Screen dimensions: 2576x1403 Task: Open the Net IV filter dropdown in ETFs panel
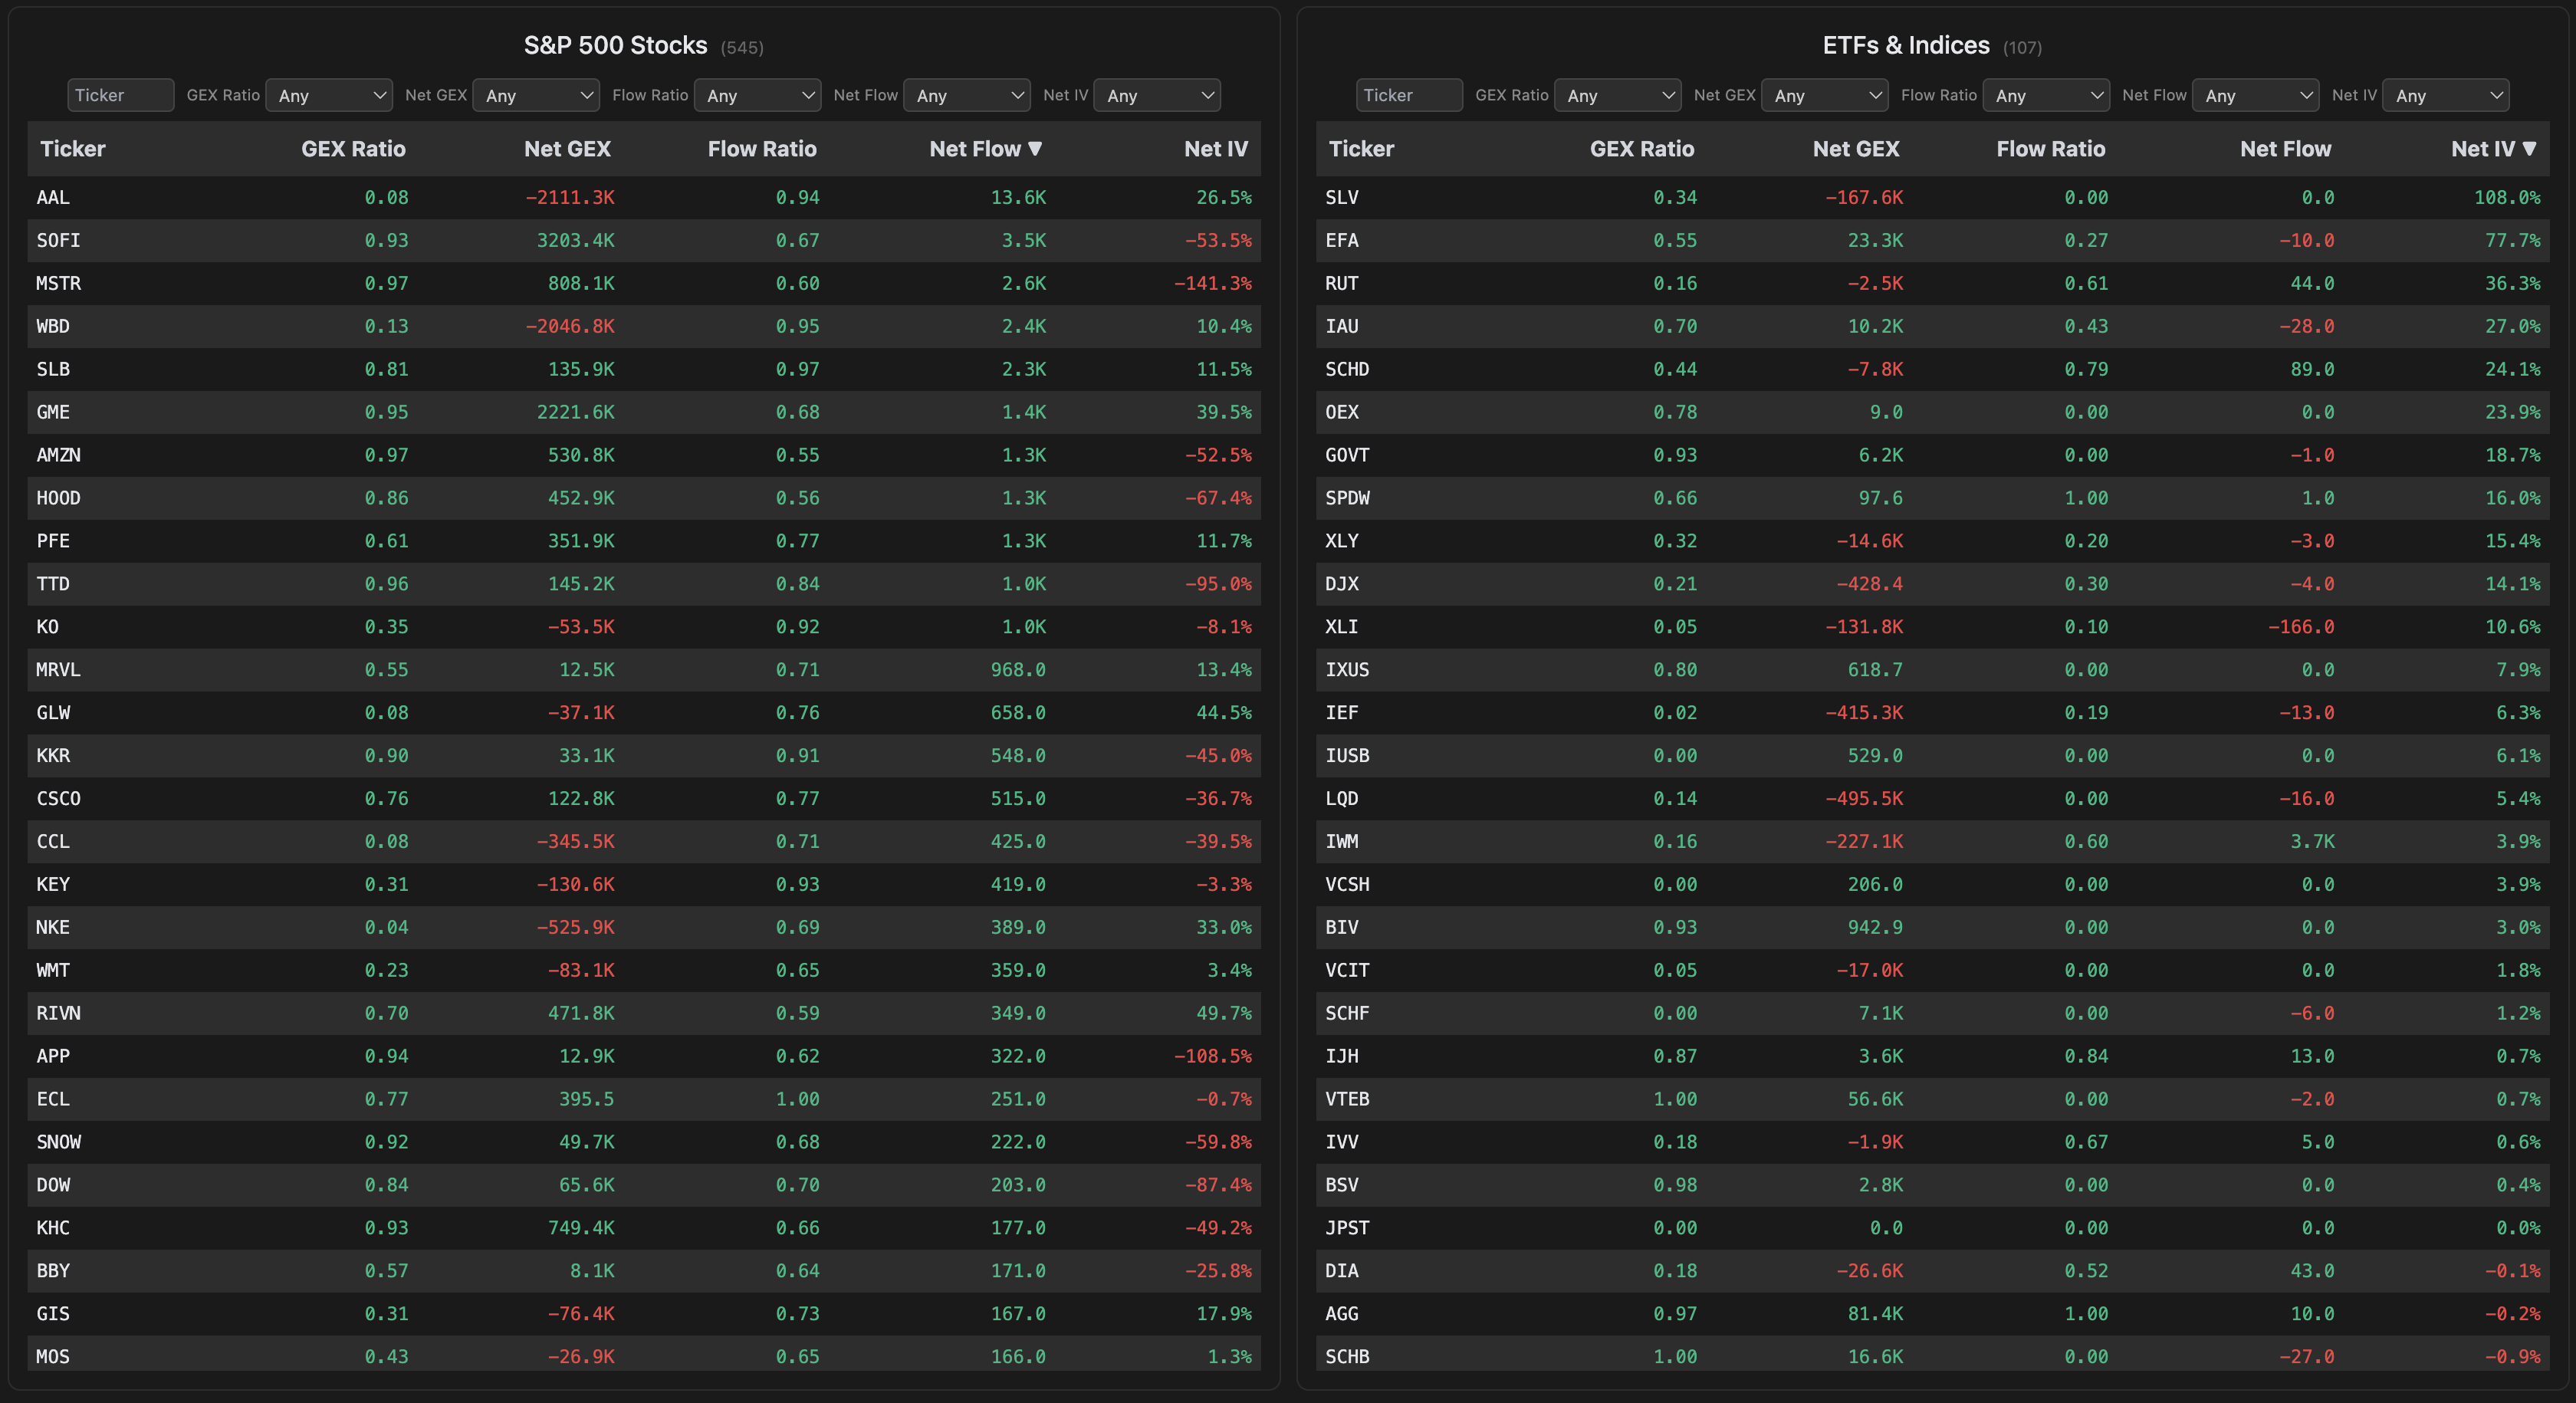[x=2446, y=95]
